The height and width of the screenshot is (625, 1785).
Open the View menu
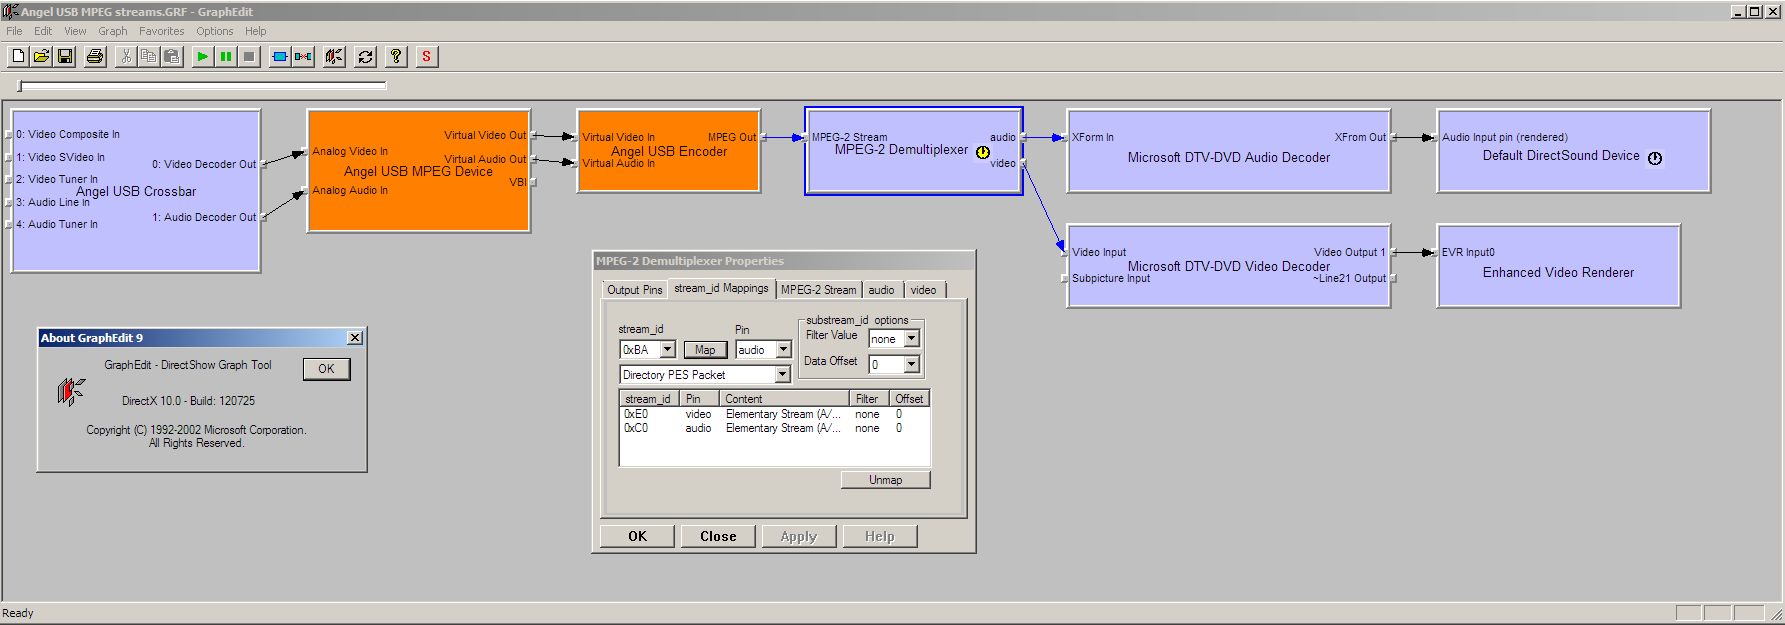pyautogui.click(x=75, y=31)
